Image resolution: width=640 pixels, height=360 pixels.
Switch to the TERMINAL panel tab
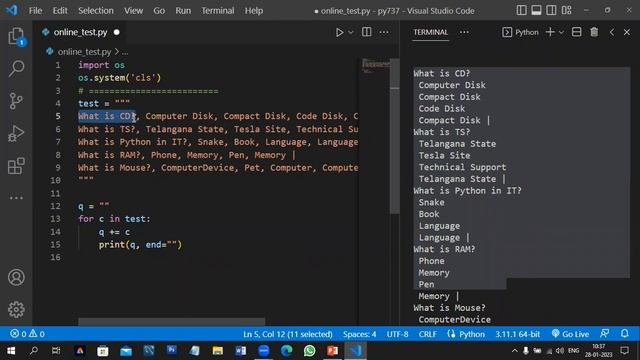(x=430, y=32)
